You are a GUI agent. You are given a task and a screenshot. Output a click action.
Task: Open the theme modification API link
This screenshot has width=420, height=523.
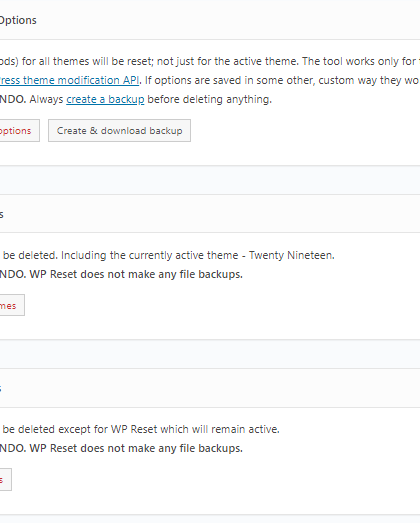(69, 80)
